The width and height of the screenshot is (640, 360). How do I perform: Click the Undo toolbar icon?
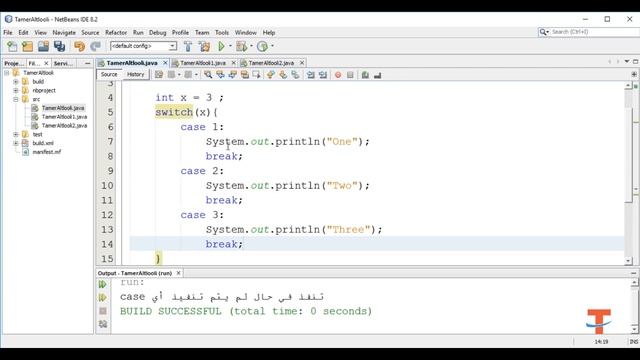(79, 46)
